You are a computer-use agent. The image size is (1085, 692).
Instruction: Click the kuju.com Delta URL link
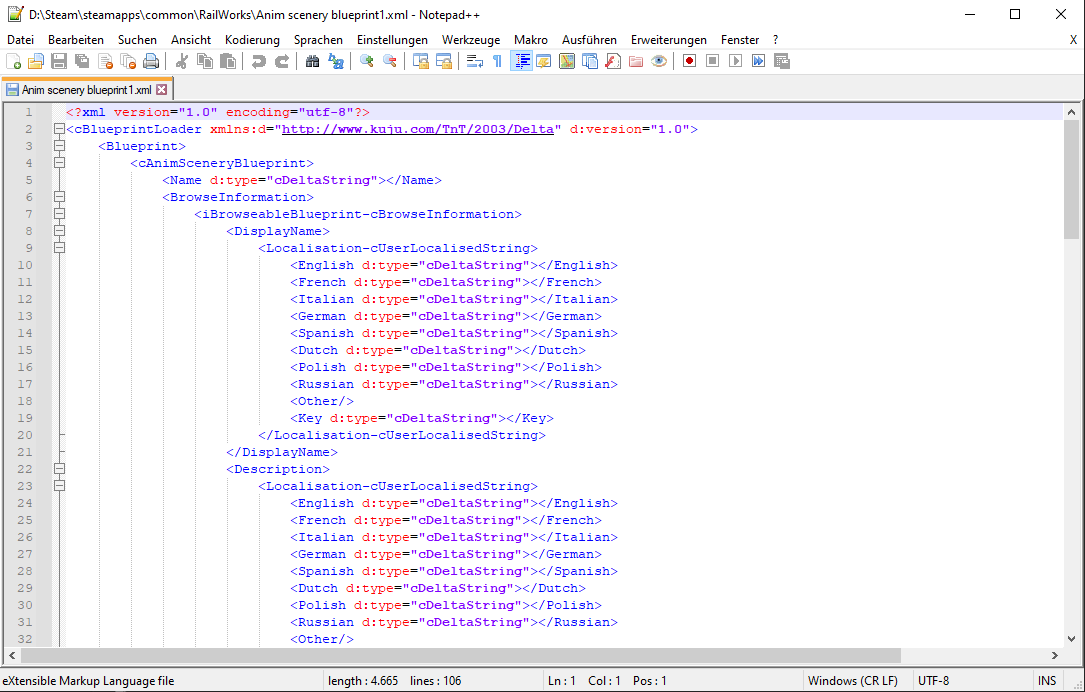pyautogui.click(x=417, y=129)
